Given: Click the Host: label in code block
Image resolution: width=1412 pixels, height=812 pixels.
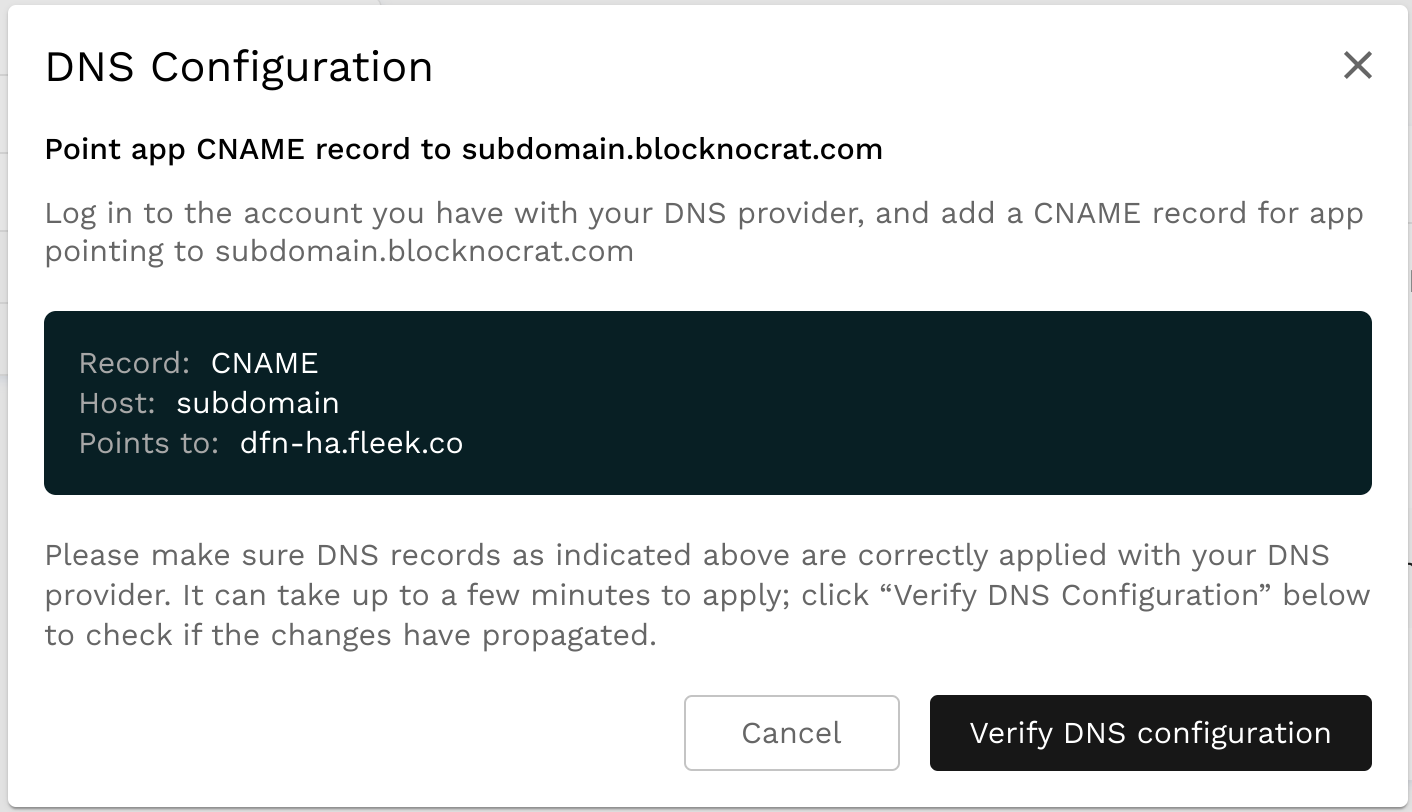Looking at the screenshot, I should pyautogui.click(x=117, y=403).
